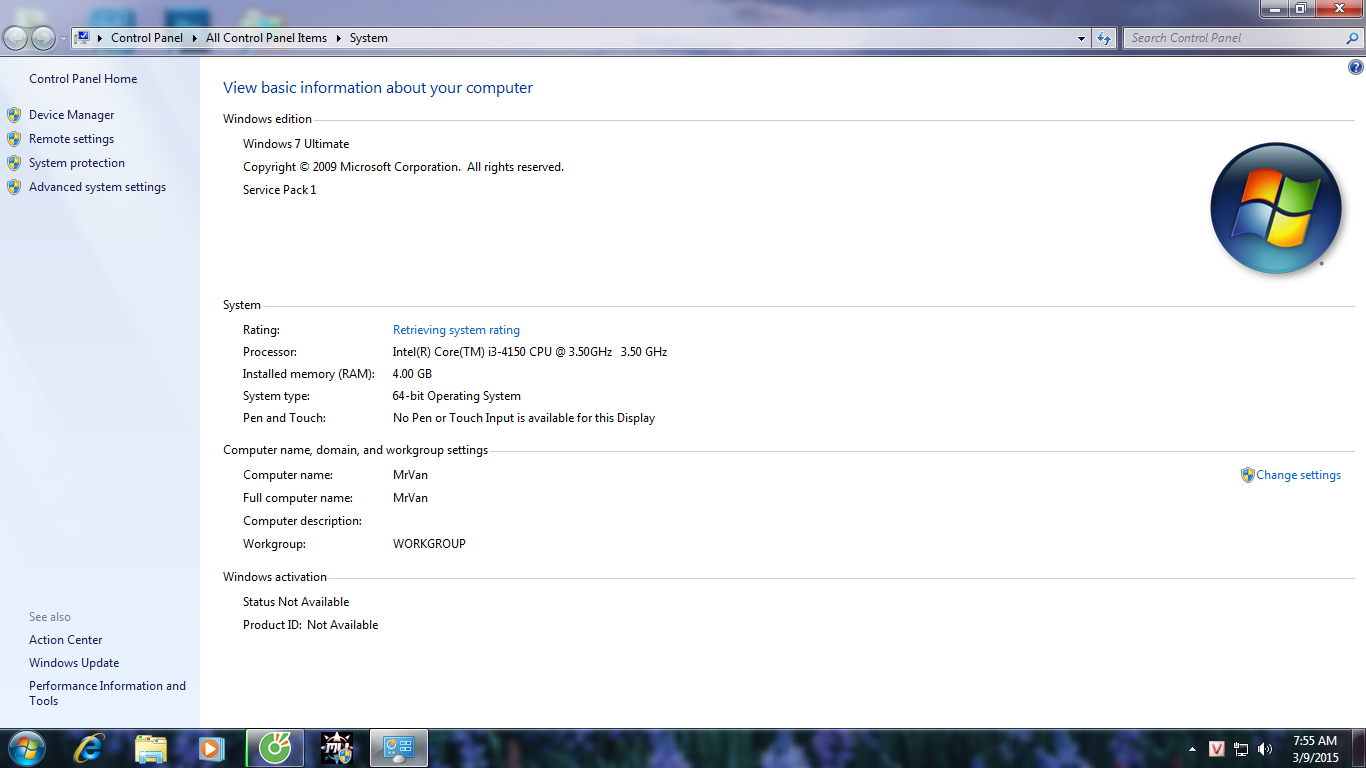Open the recent pages dropdown arrow

tap(63, 39)
